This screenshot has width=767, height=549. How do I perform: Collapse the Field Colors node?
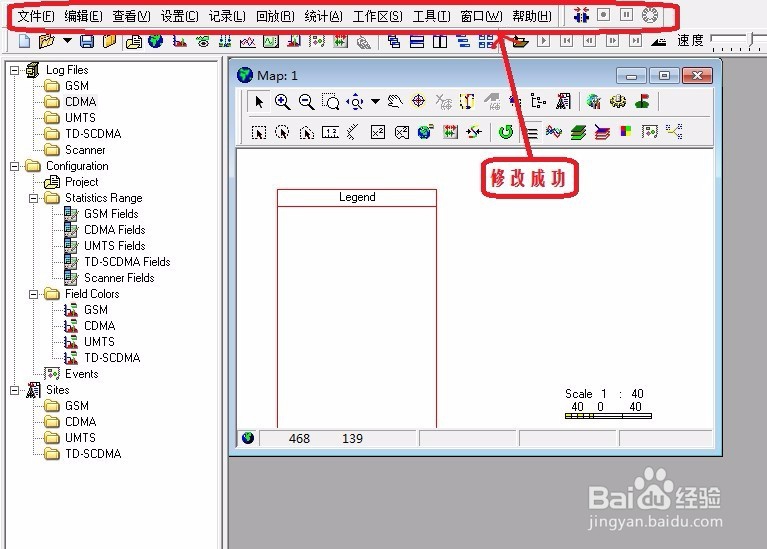33,294
